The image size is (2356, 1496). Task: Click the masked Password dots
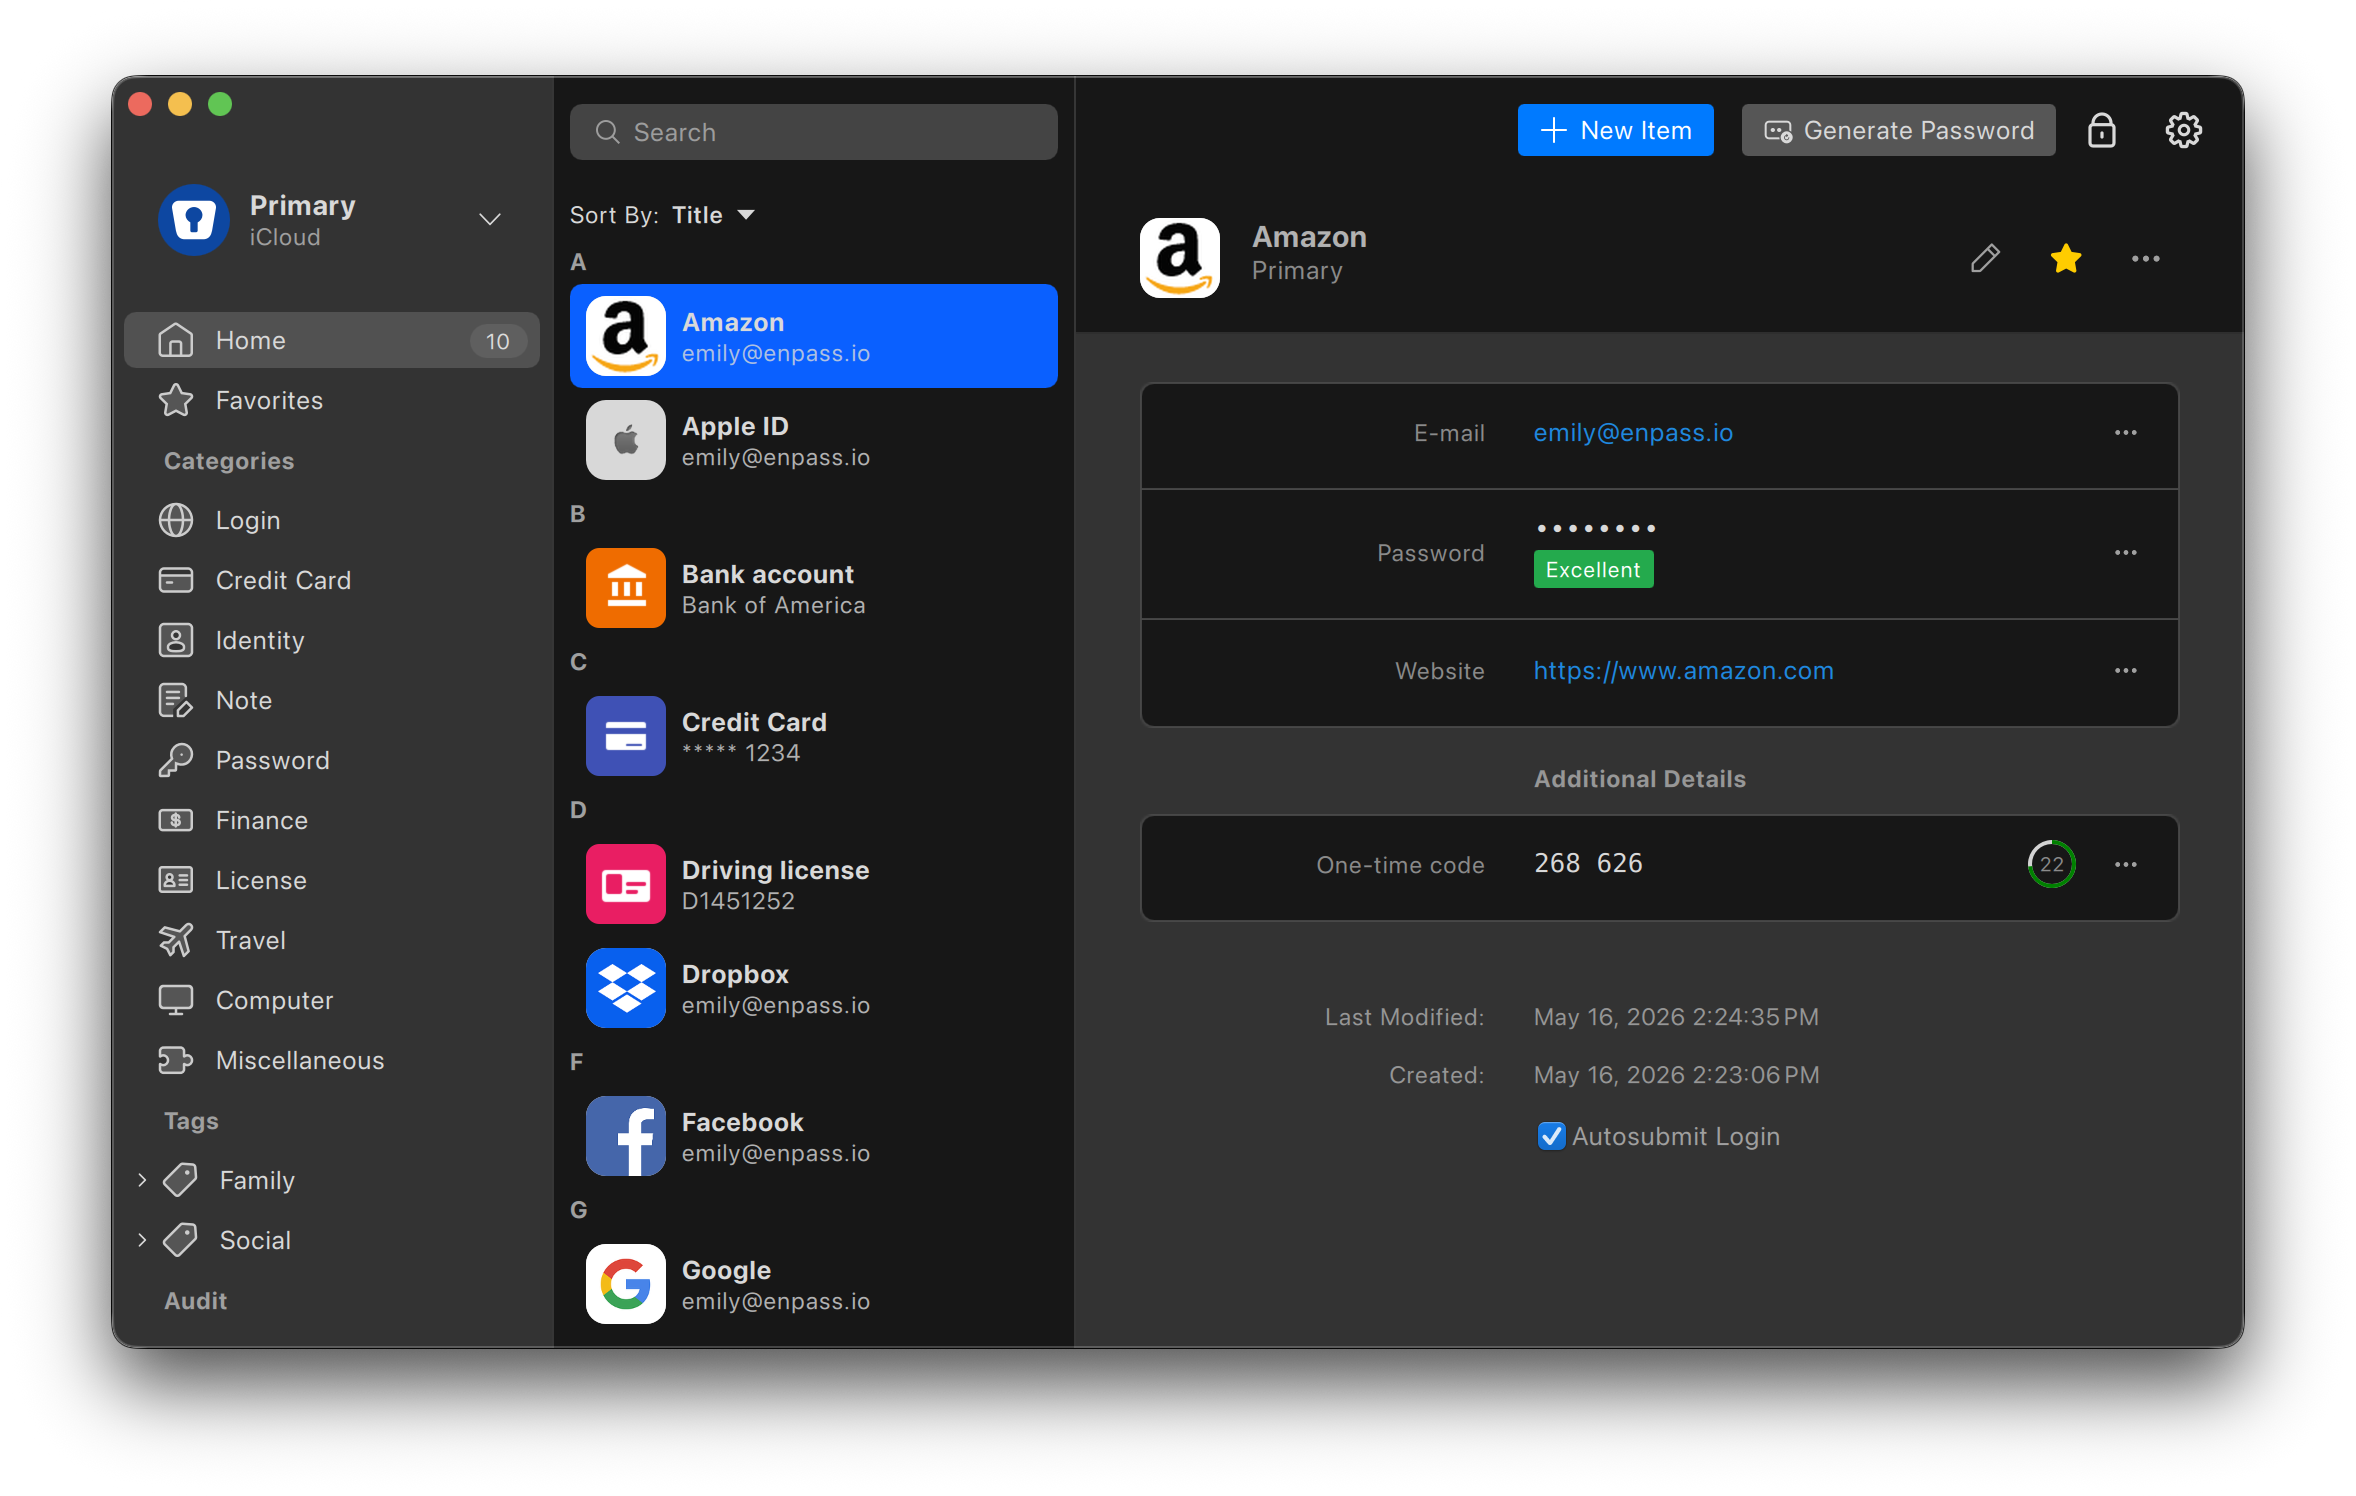tap(1596, 528)
